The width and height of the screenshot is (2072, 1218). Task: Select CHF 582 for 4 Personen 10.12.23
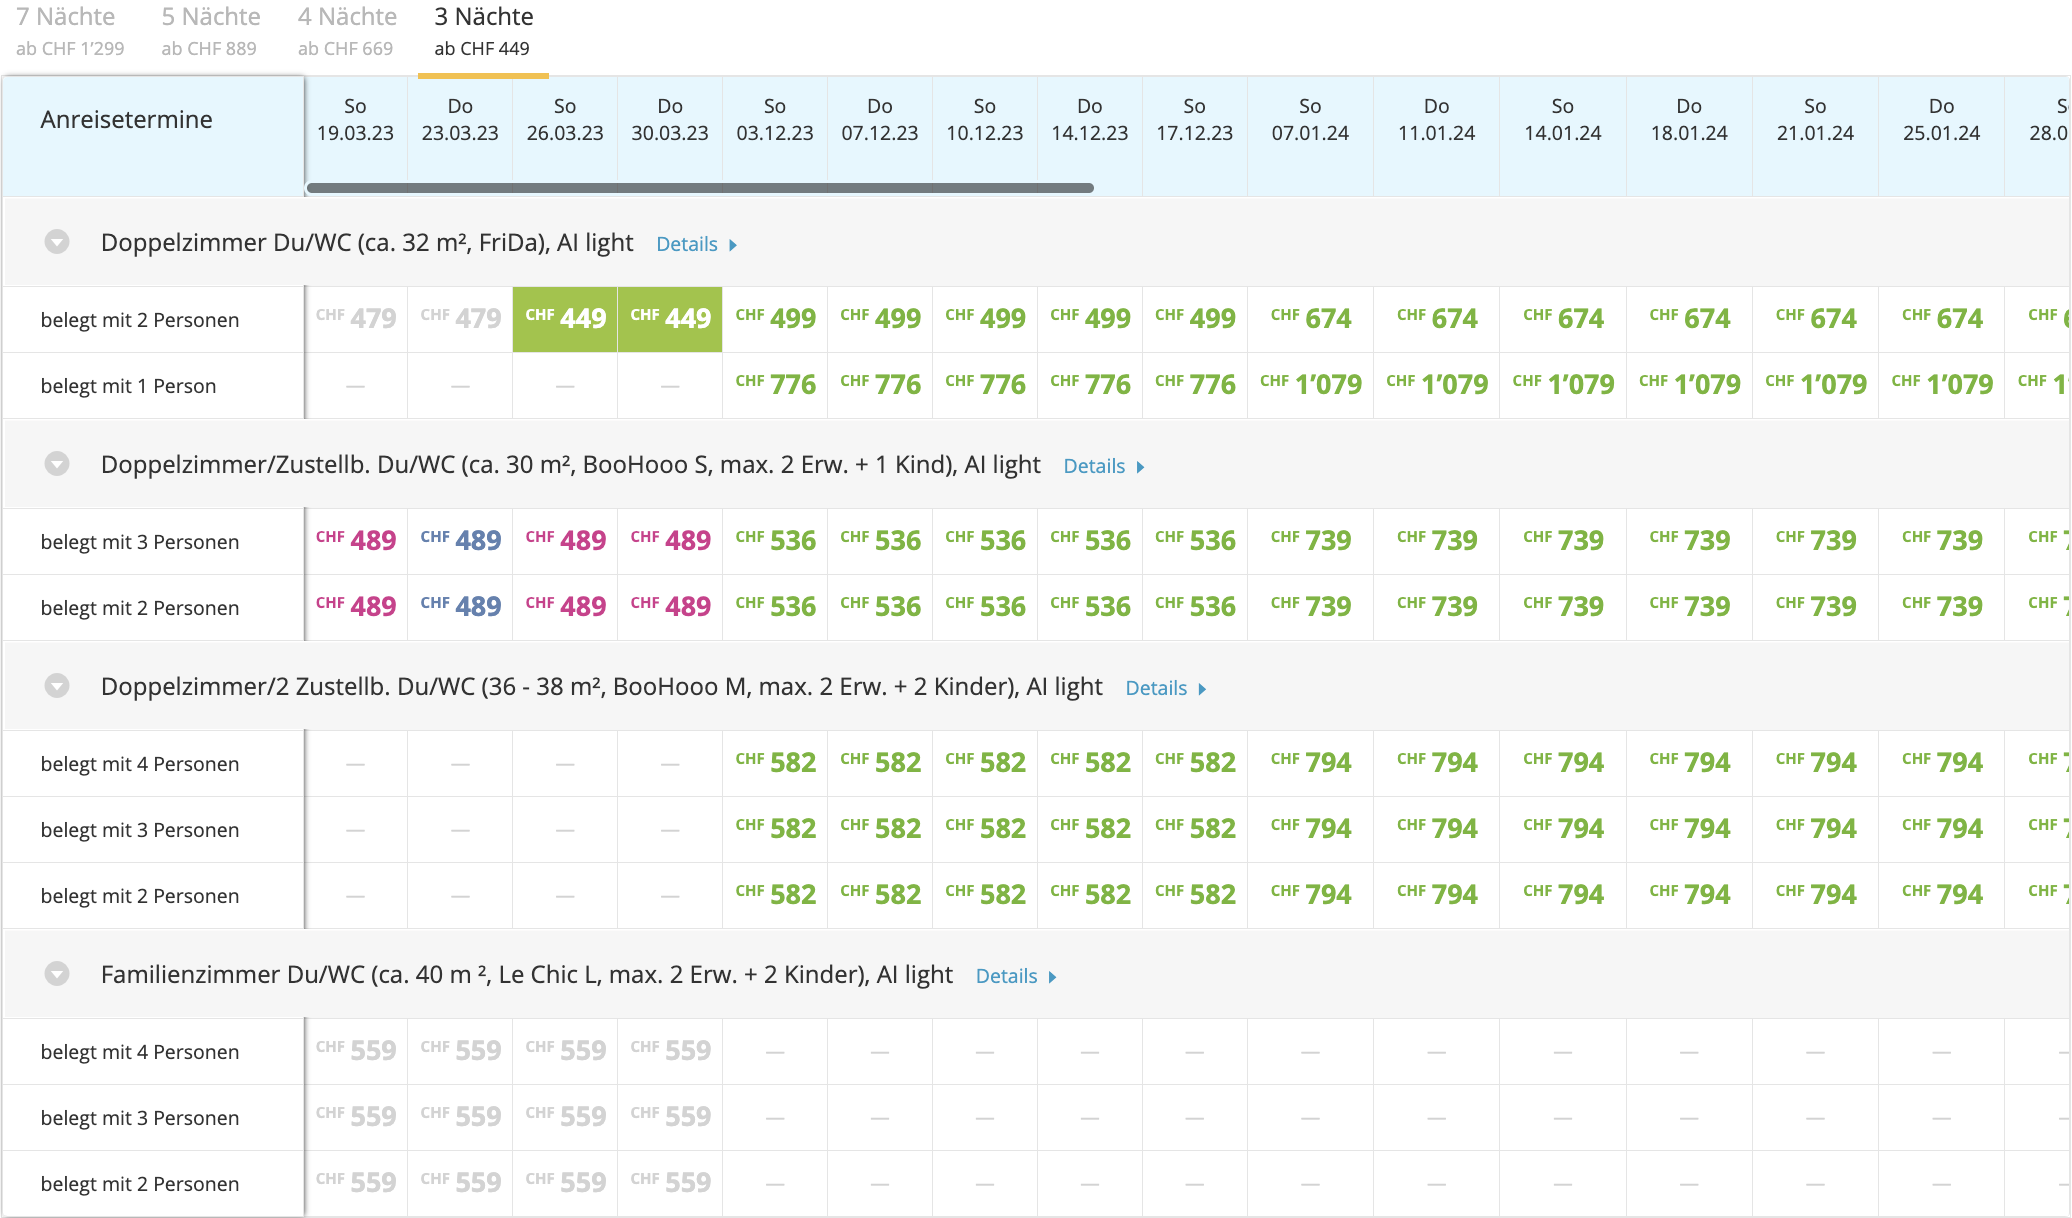pyautogui.click(x=985, y=763)
